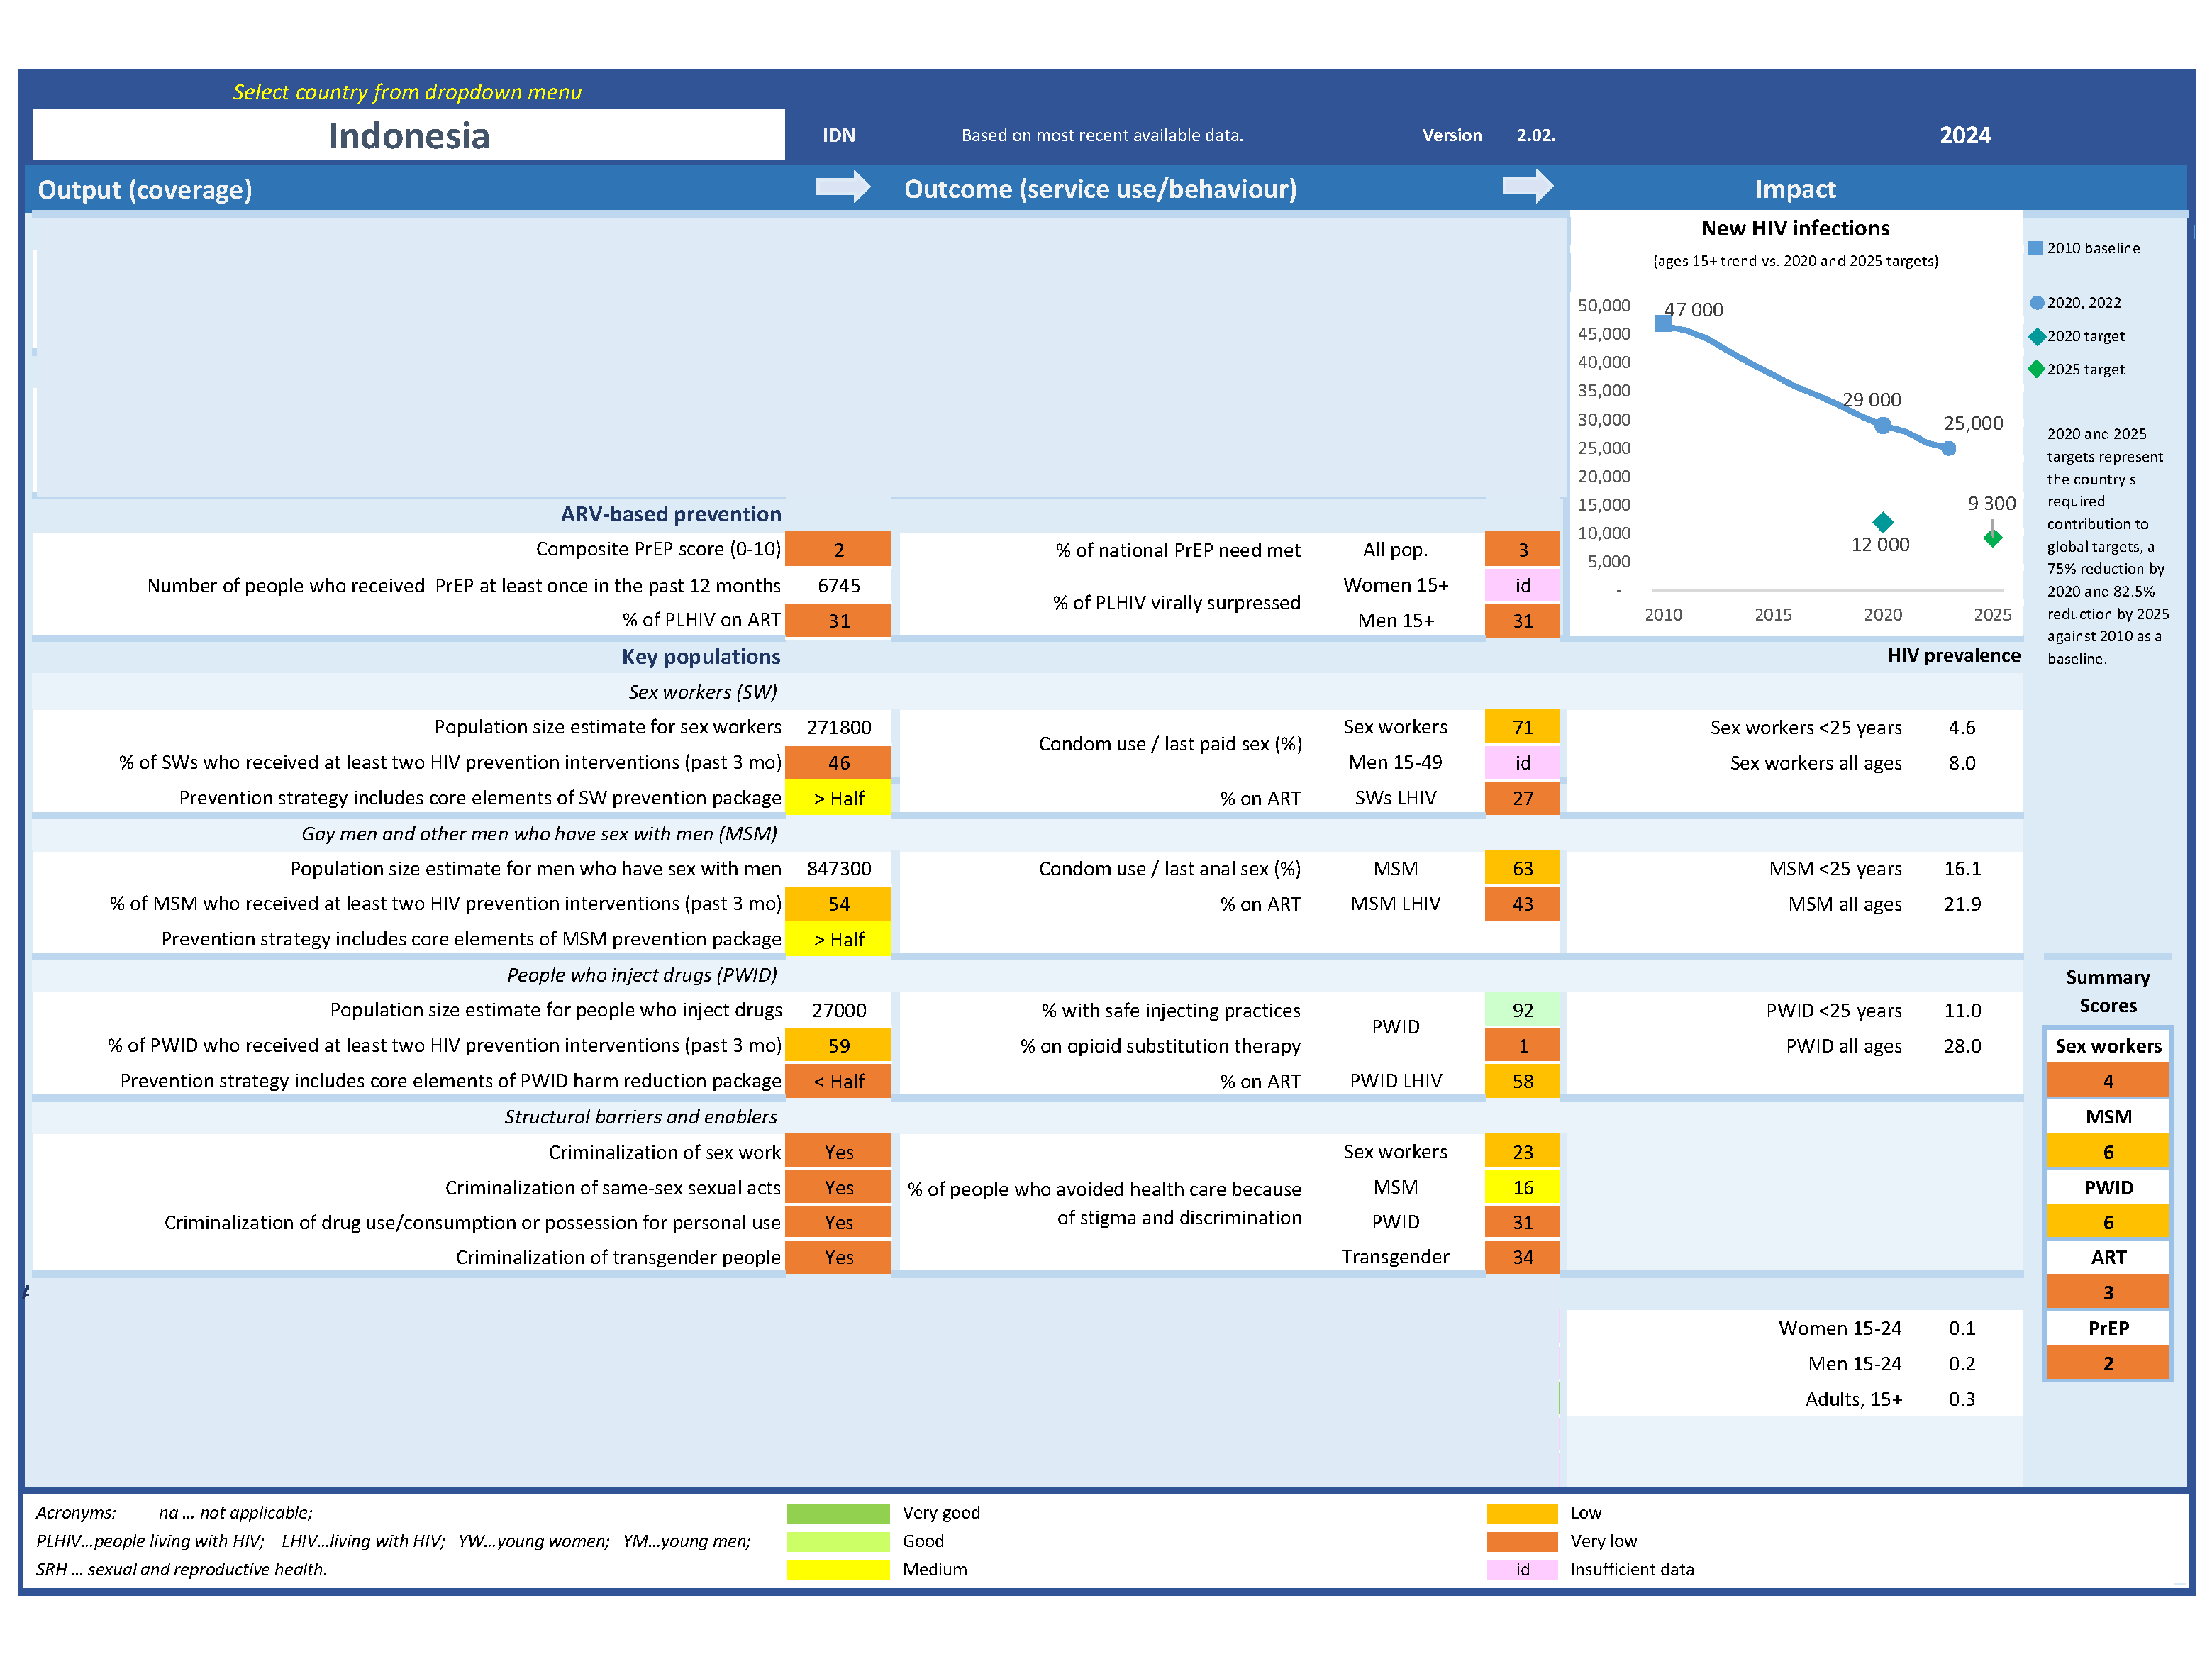Screen dimensions: 2212x1659
Task: Click the Low amber legend swatch
Action: (x=1522, y=1513)
